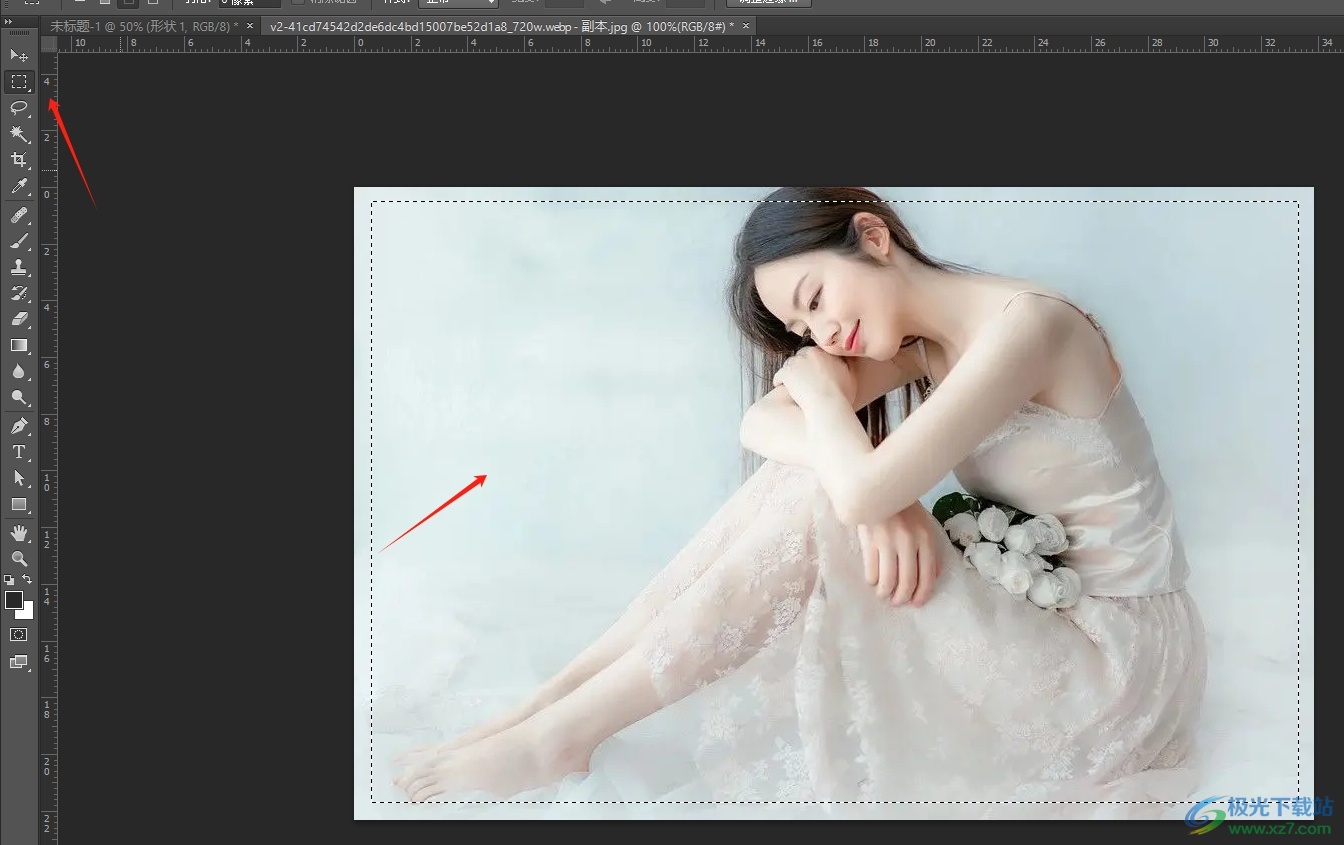
Task: Select the Rectangular Marquee tool
Action: pyautogui.click(x=18, y=81)
